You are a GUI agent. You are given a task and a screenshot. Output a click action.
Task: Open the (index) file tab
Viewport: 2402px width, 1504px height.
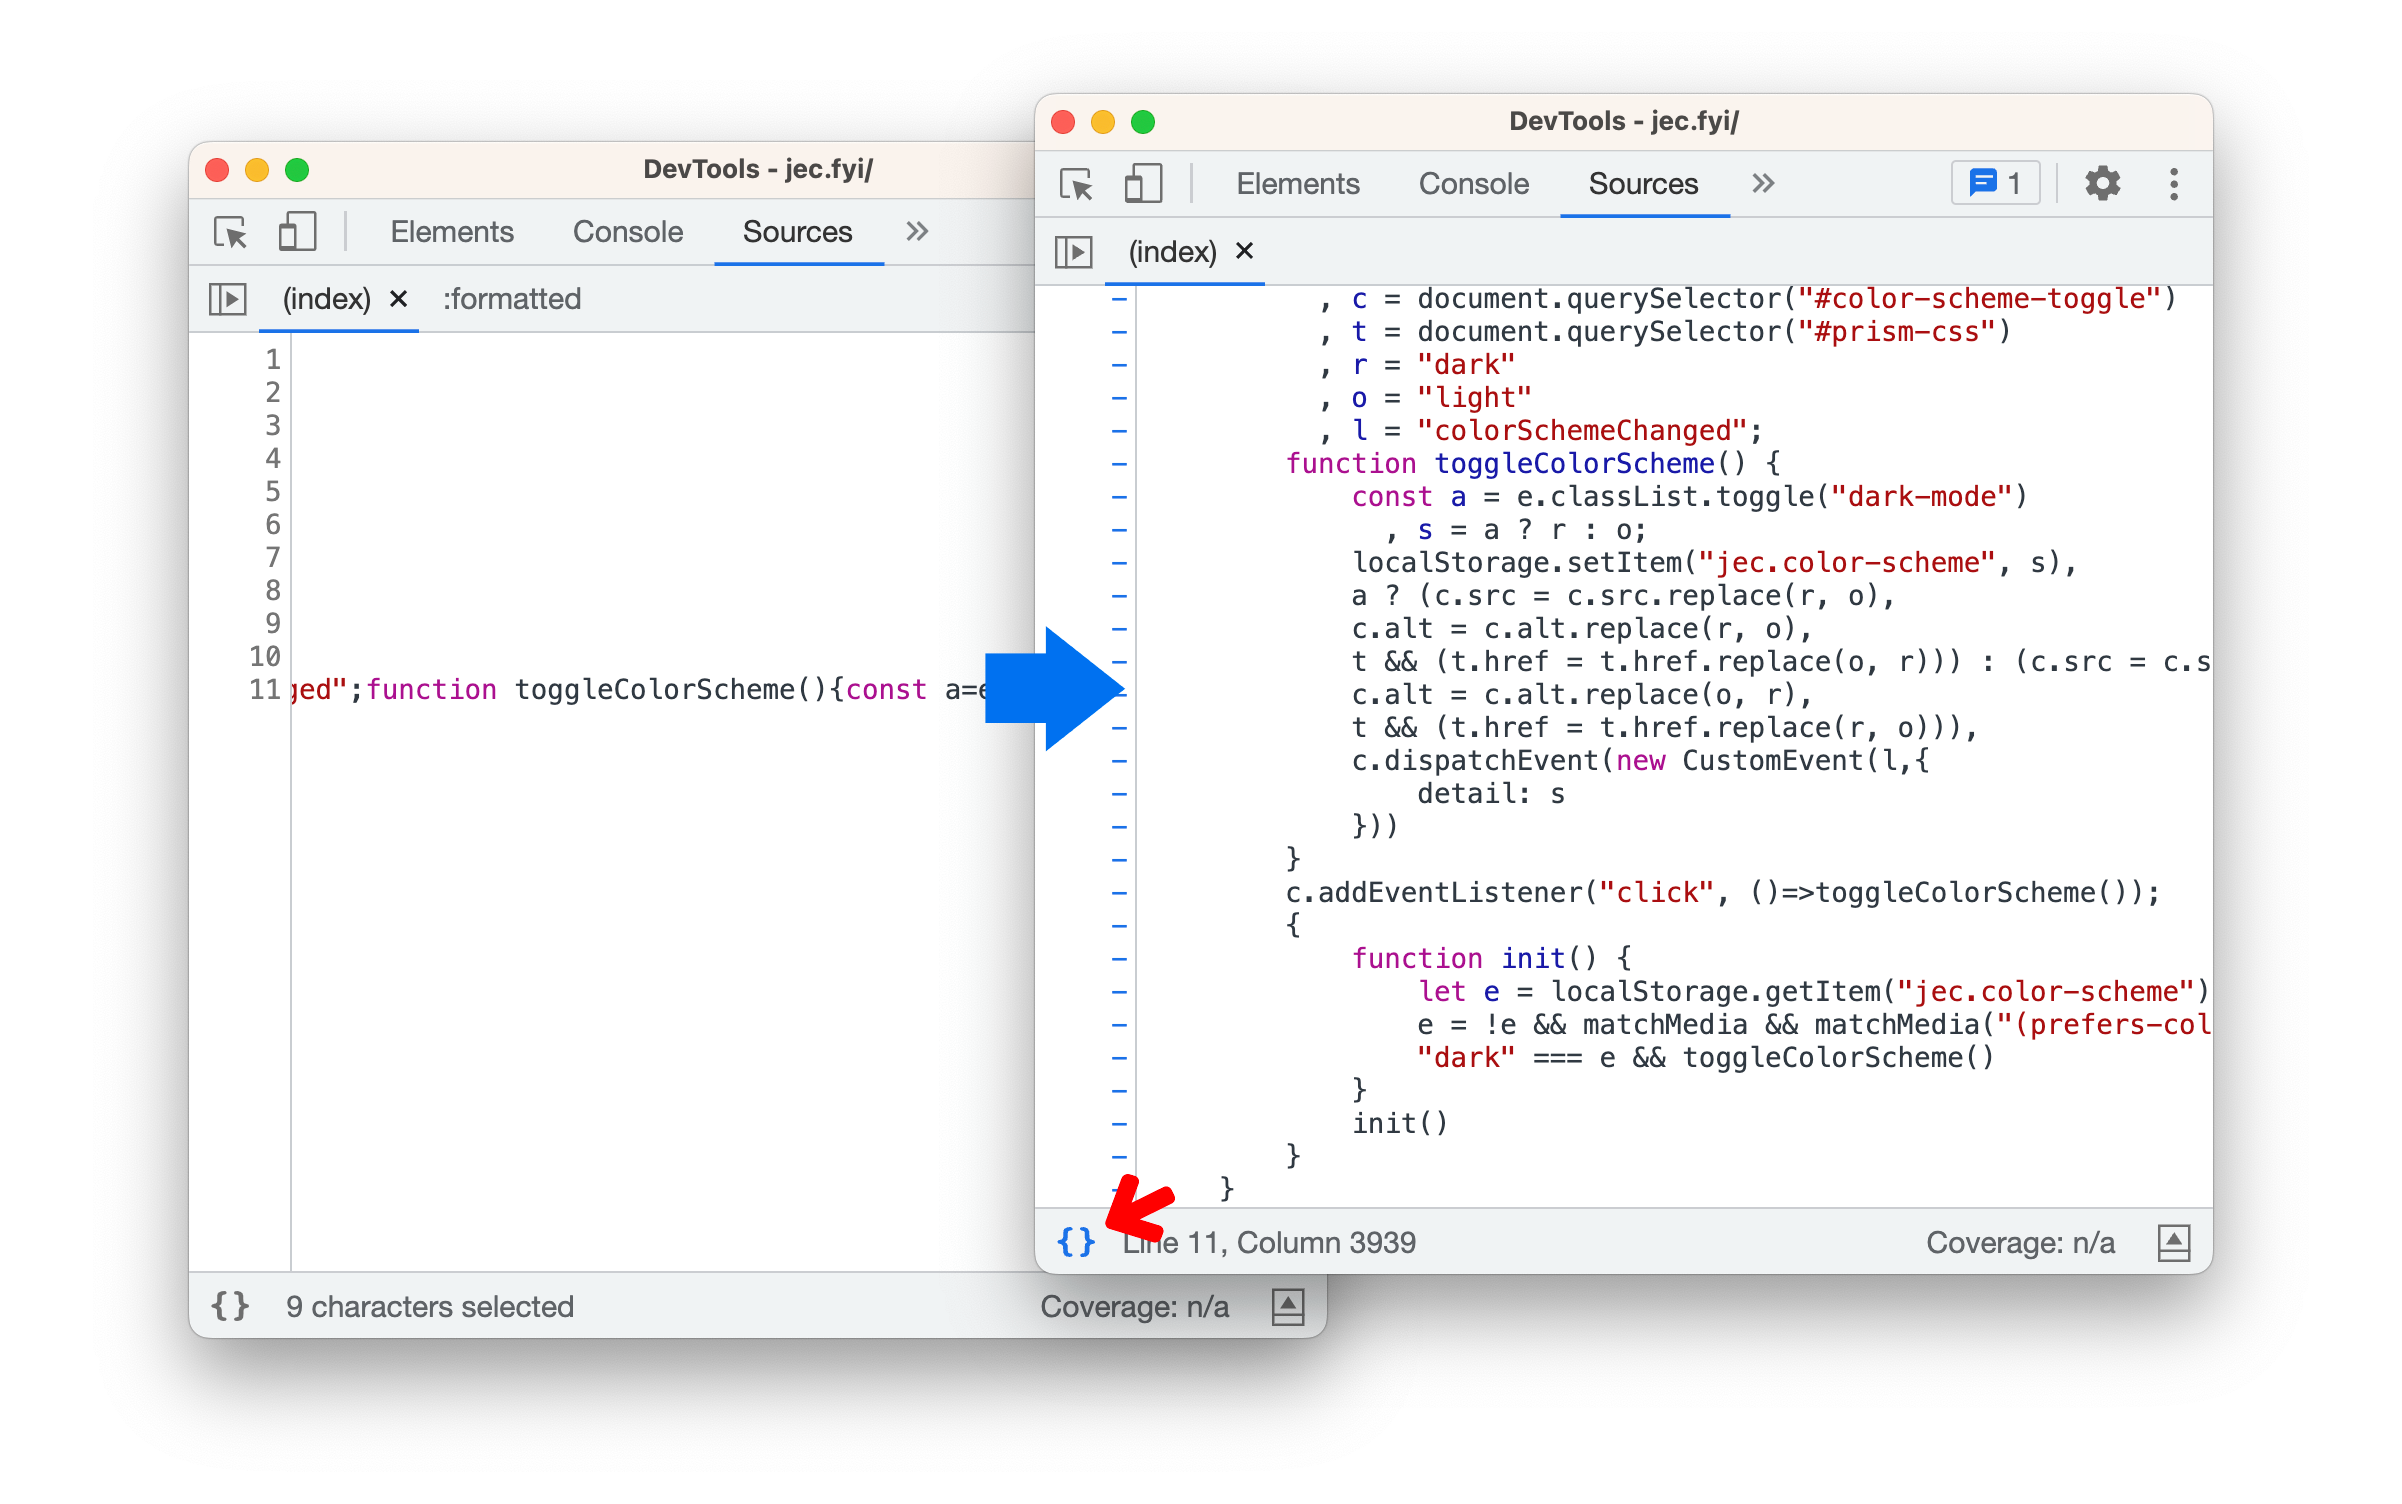1171,248
